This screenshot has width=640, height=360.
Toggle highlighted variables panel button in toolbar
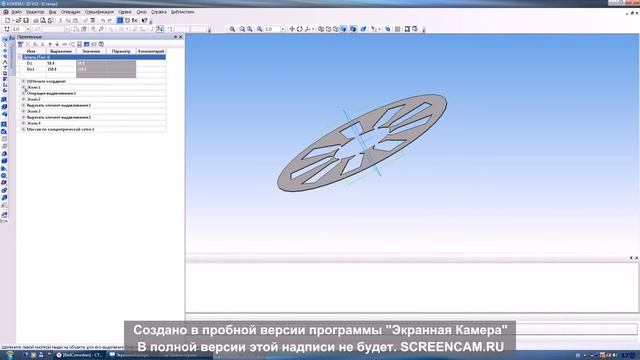pos(120,20)
